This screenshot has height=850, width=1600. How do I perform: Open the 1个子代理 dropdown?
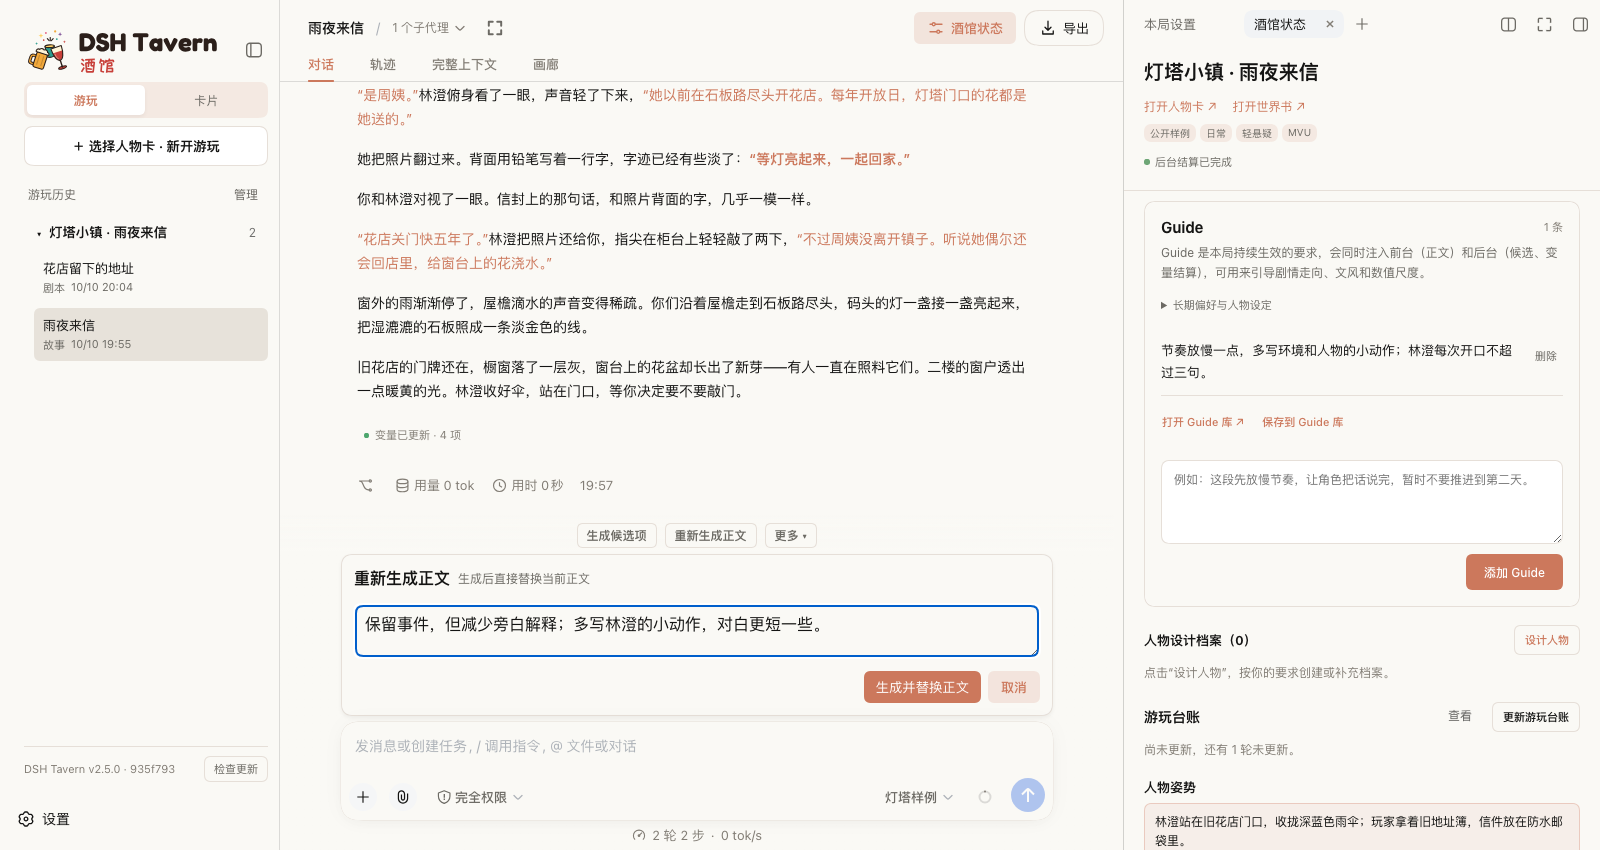pyautogui.click(x=428, y=28)
